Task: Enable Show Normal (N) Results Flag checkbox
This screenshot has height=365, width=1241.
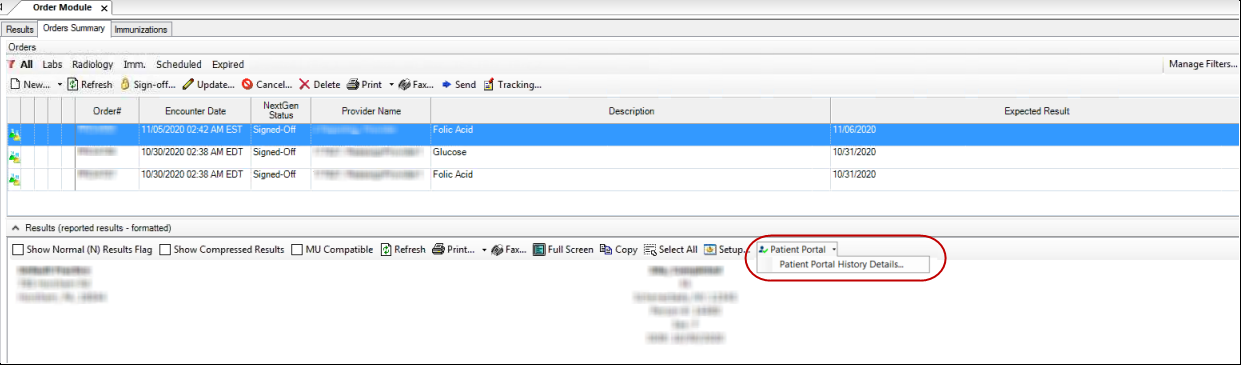Action: tap(18, 250)
